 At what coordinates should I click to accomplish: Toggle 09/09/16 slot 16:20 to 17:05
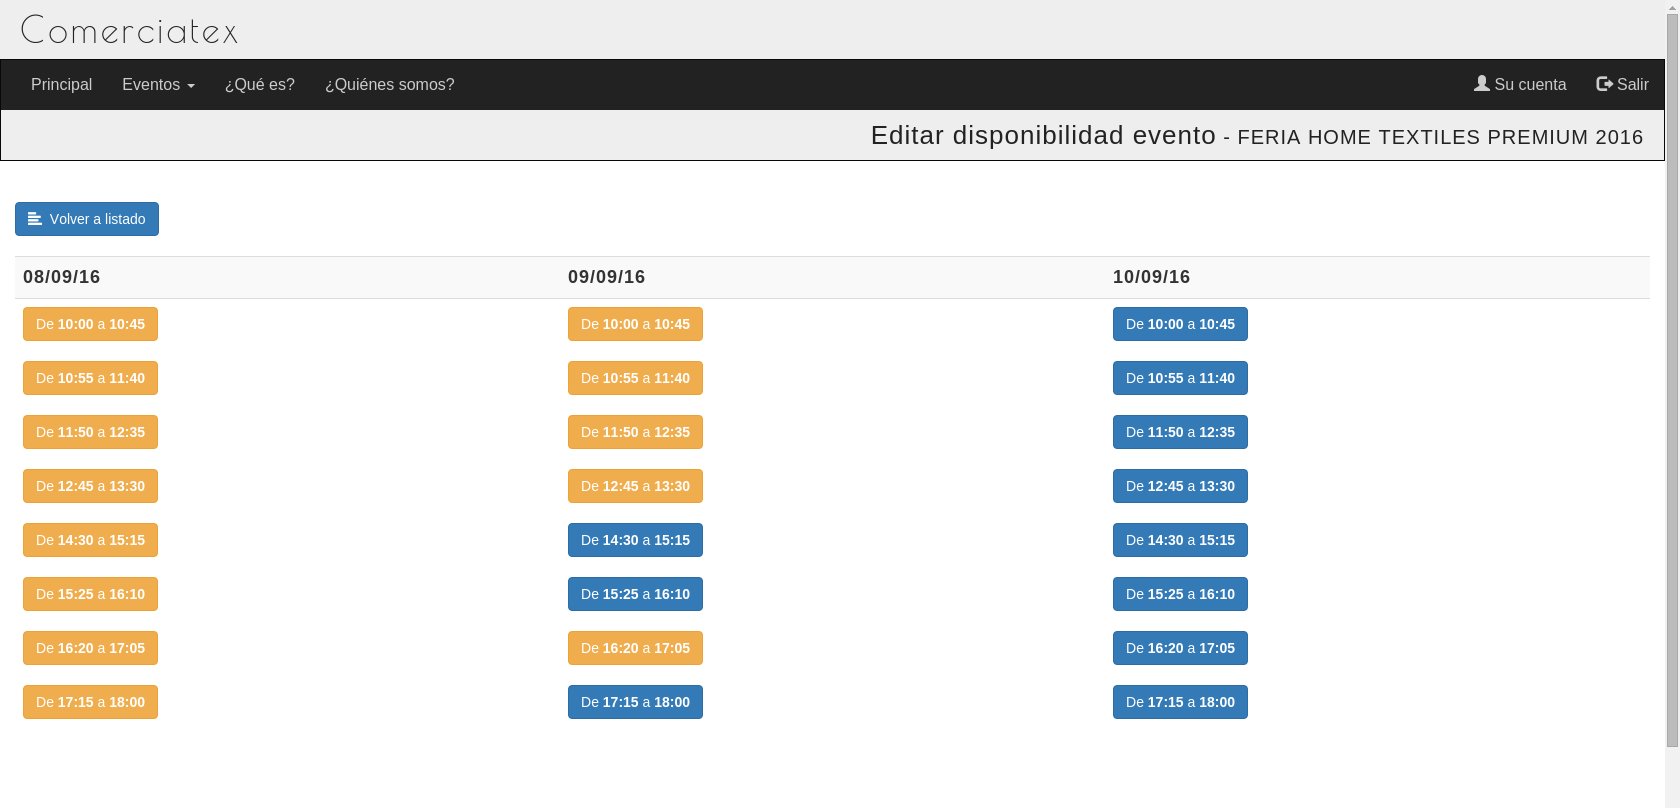(x=635, y=648)
